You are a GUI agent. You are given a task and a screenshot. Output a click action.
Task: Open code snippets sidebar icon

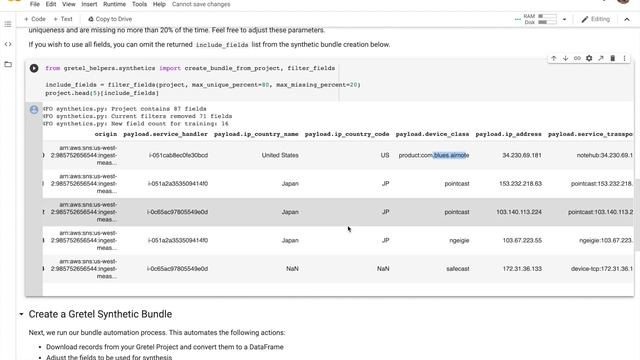(8, 44)
